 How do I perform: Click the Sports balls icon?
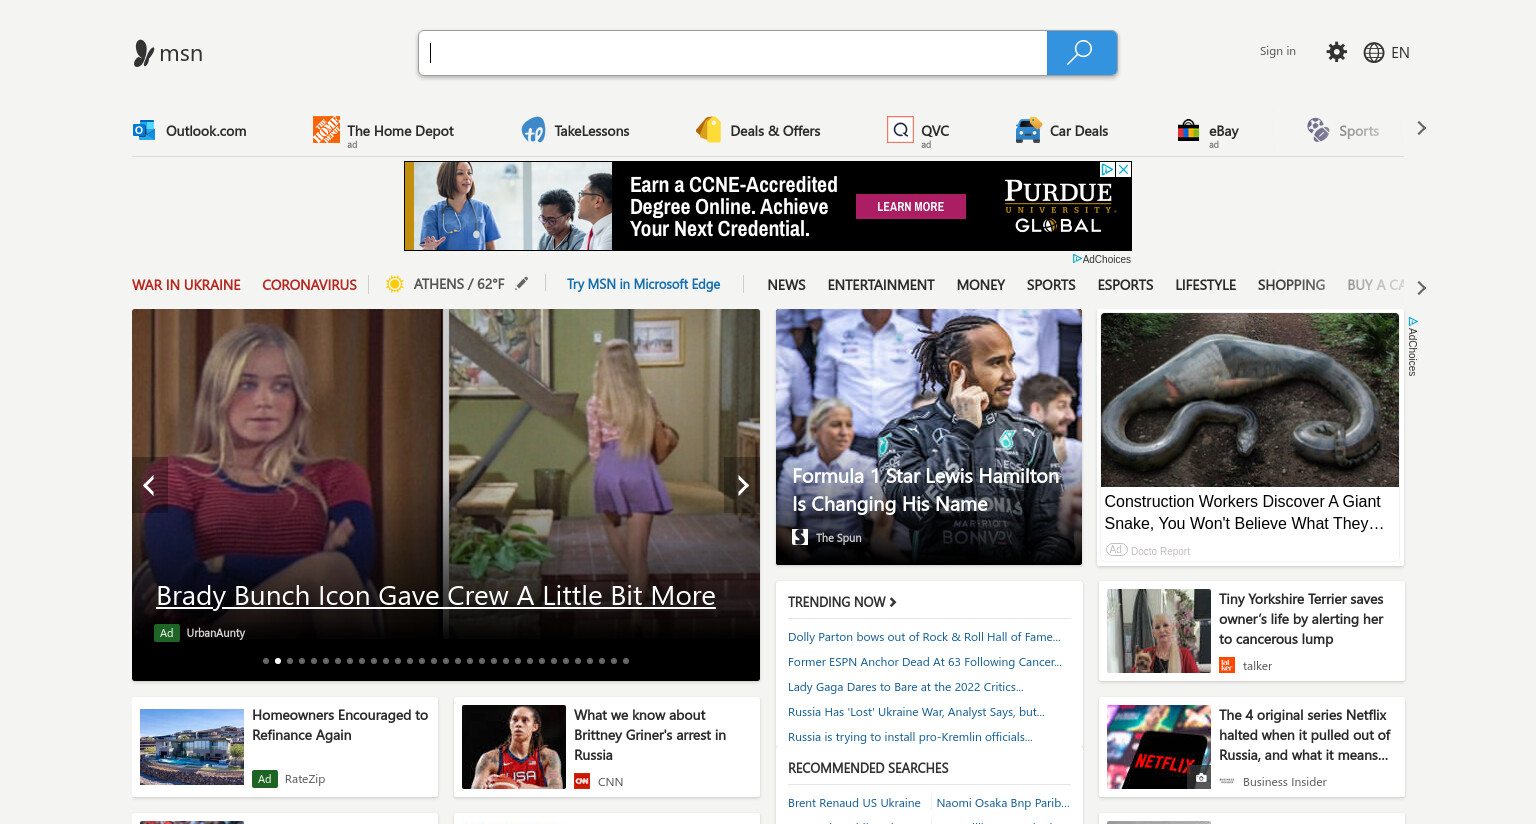(x=1318, y=130)
